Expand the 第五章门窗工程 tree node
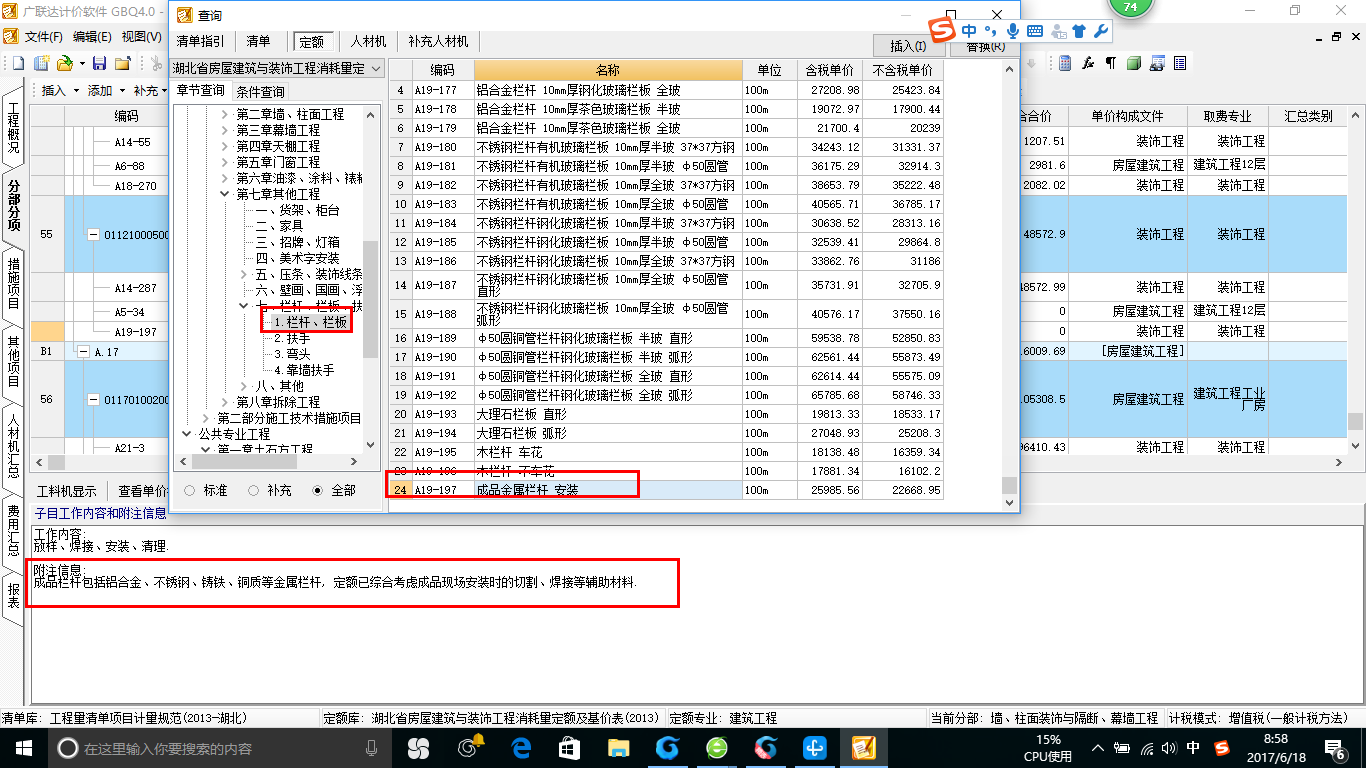1366x768 pixels. point(224,162)
